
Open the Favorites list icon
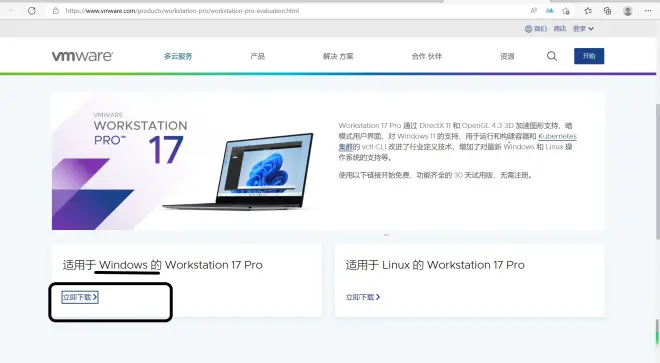tap(588, 11)
